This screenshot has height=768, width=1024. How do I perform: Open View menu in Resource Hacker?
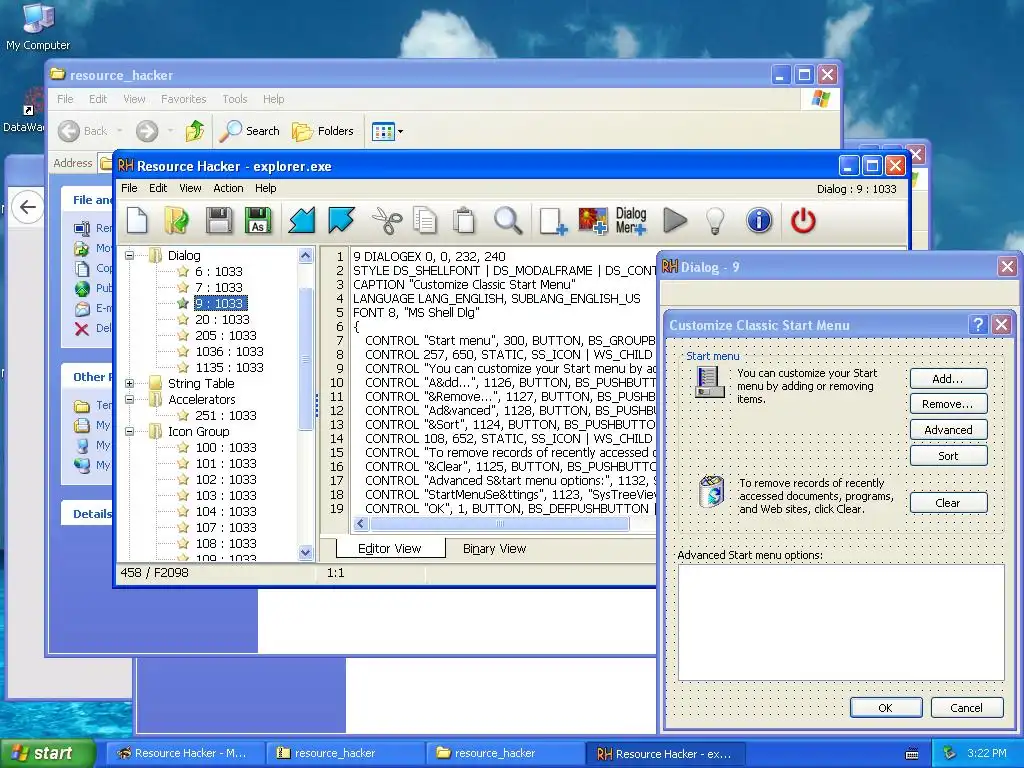pos(190,188)
